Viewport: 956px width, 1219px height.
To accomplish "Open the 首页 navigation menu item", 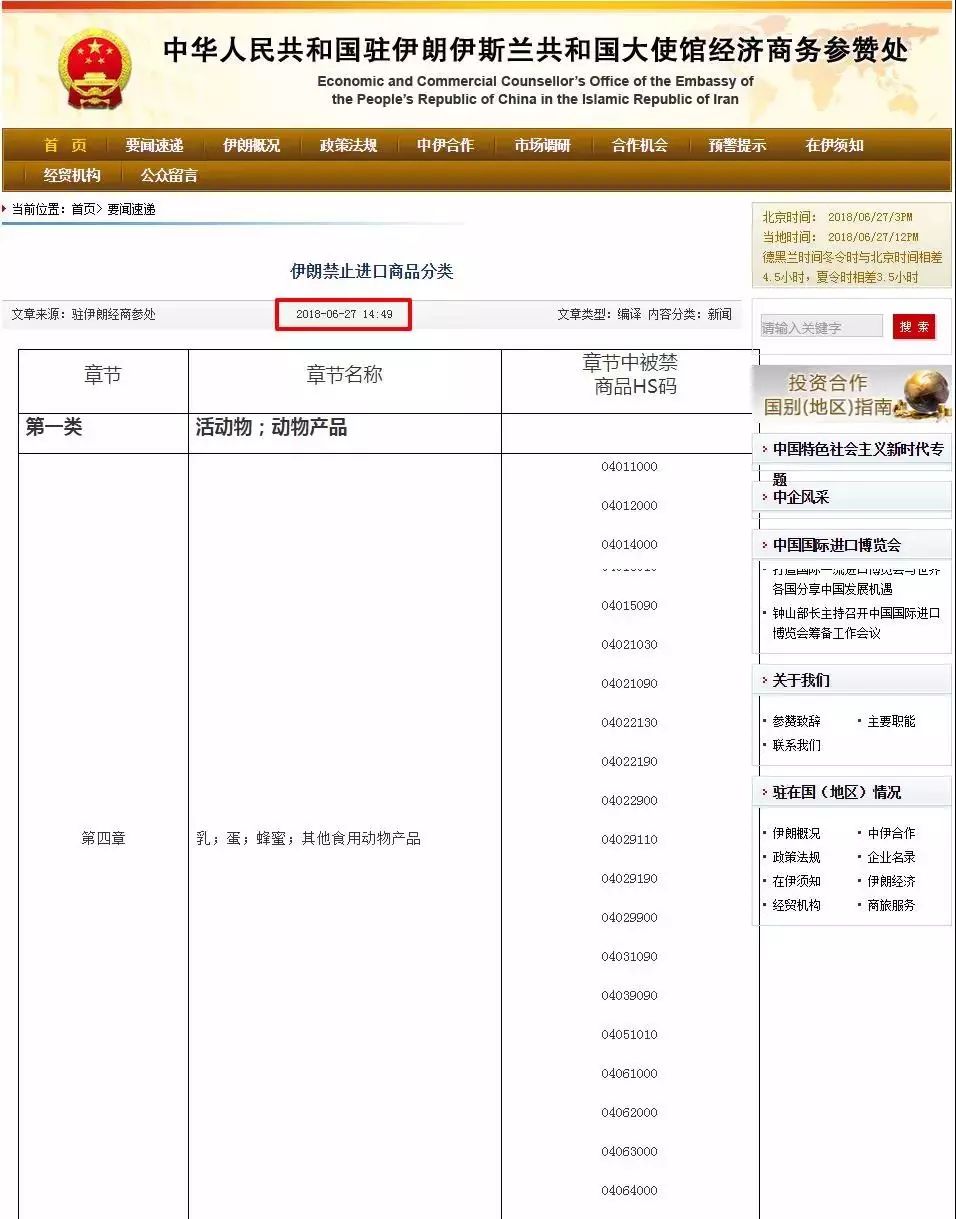I will pos(65,145).
